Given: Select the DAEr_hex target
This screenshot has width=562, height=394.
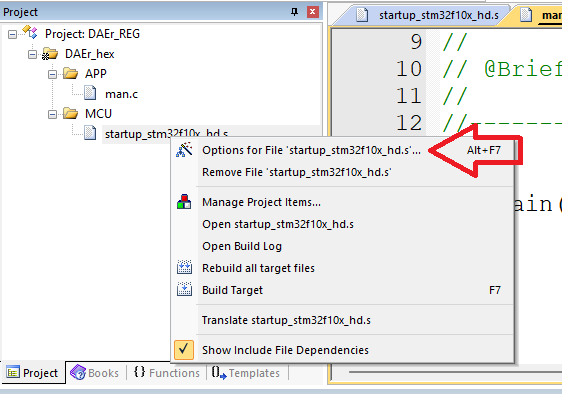Looking at the screenshot, I should click(x=89, y=54).
